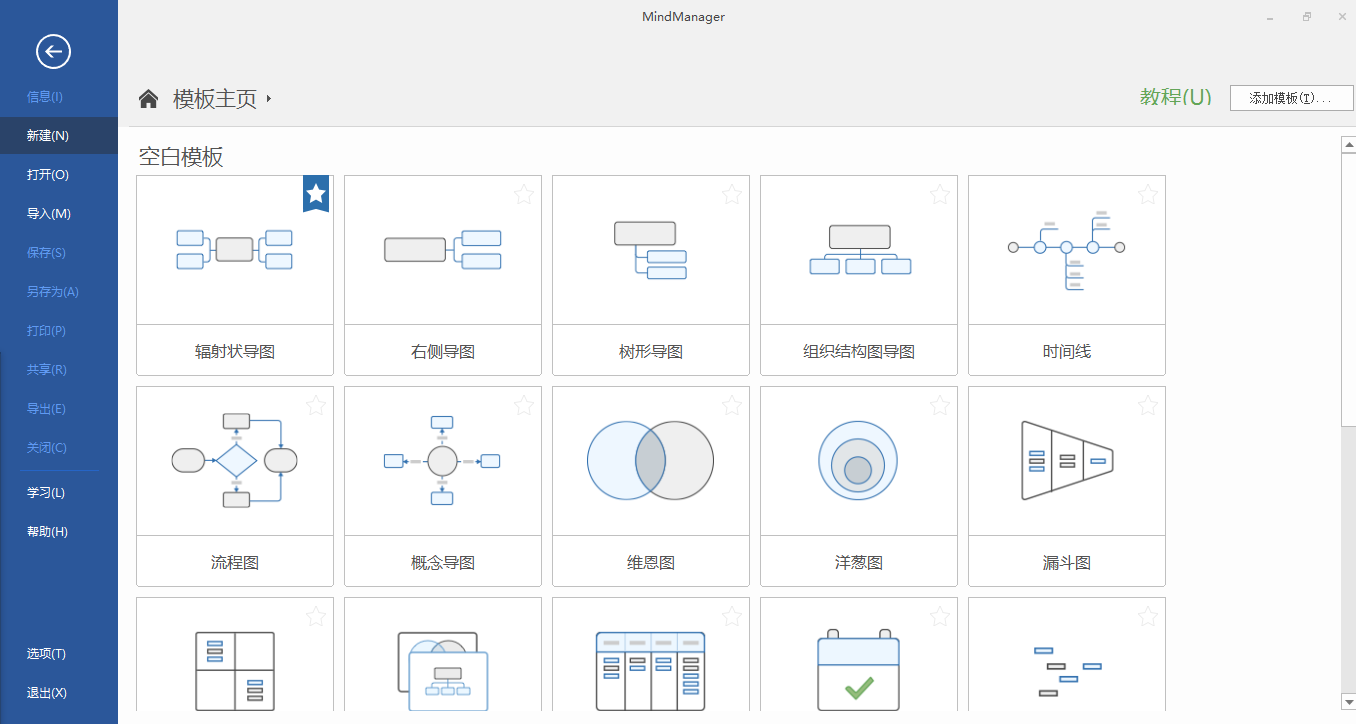Click the vertical scrollbar thumb
Image resolution: width=1356 pixels, height=724 pixels.
tap(1348, 289)
